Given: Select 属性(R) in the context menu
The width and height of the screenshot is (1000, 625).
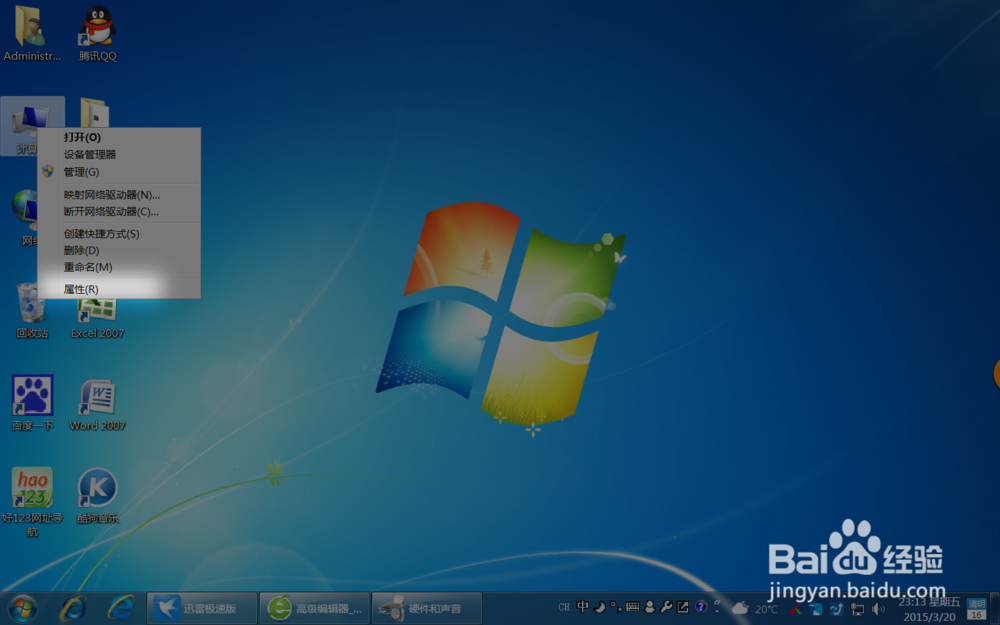Looking at the screenshot, I should (119, 289).
